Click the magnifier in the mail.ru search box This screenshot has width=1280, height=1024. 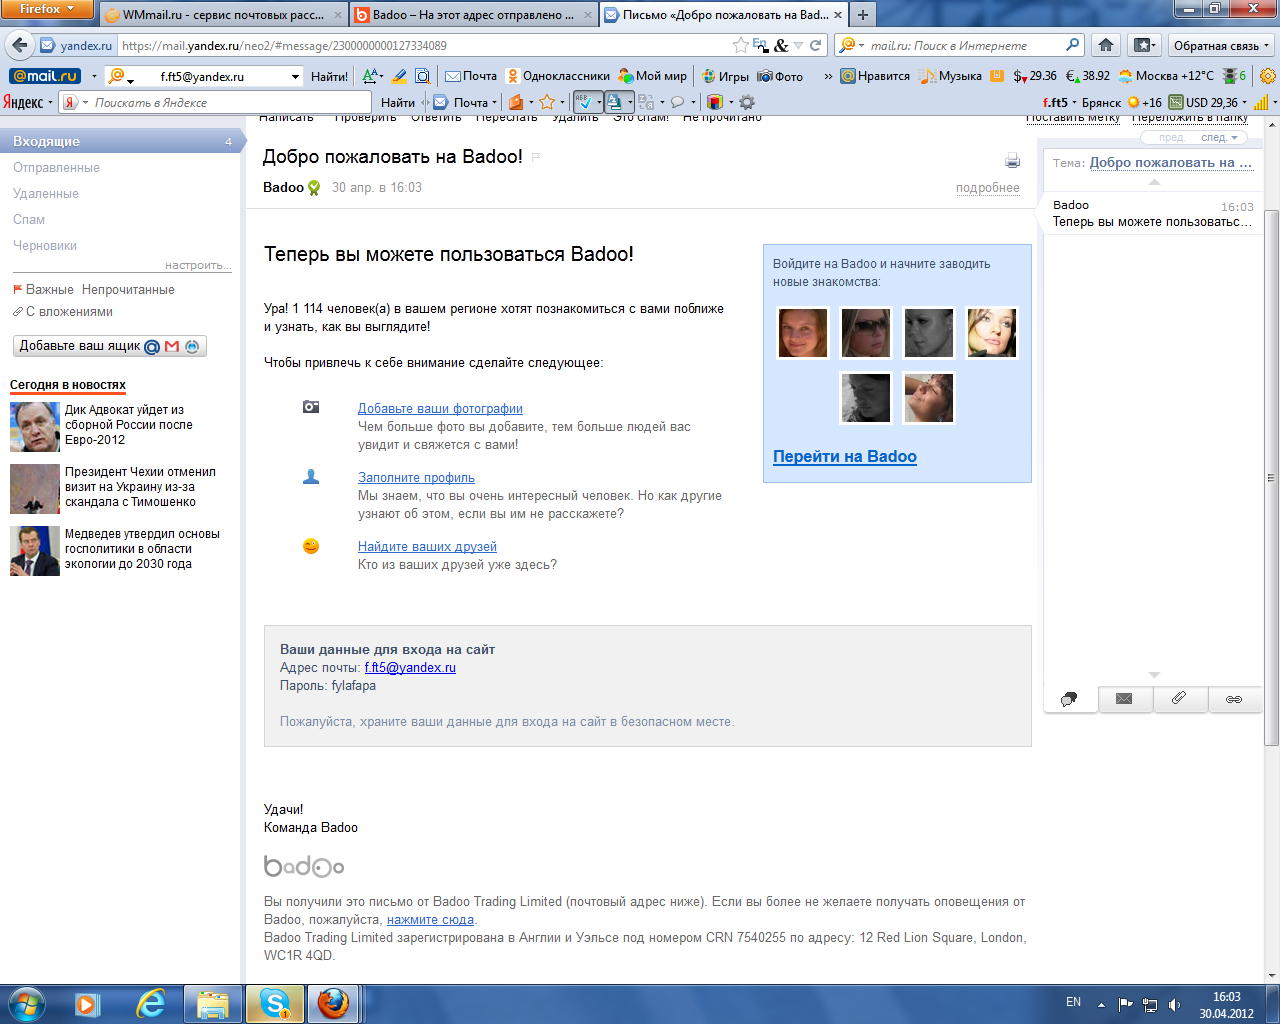coord(1073,45)
